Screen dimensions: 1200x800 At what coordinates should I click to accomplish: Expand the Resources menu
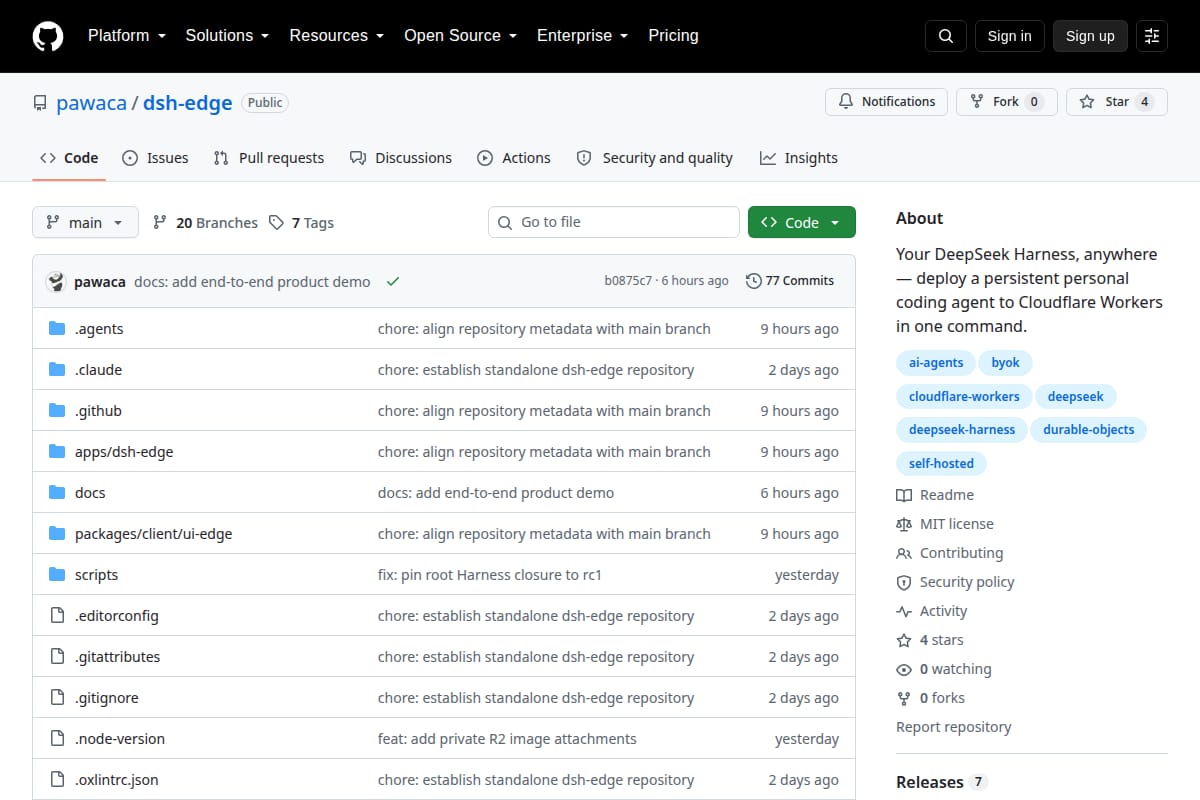(x=337, y=36)
